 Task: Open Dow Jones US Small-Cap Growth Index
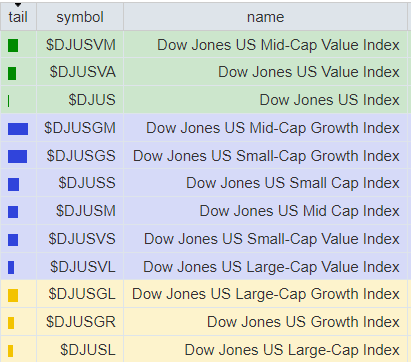(x=266, y=156)
